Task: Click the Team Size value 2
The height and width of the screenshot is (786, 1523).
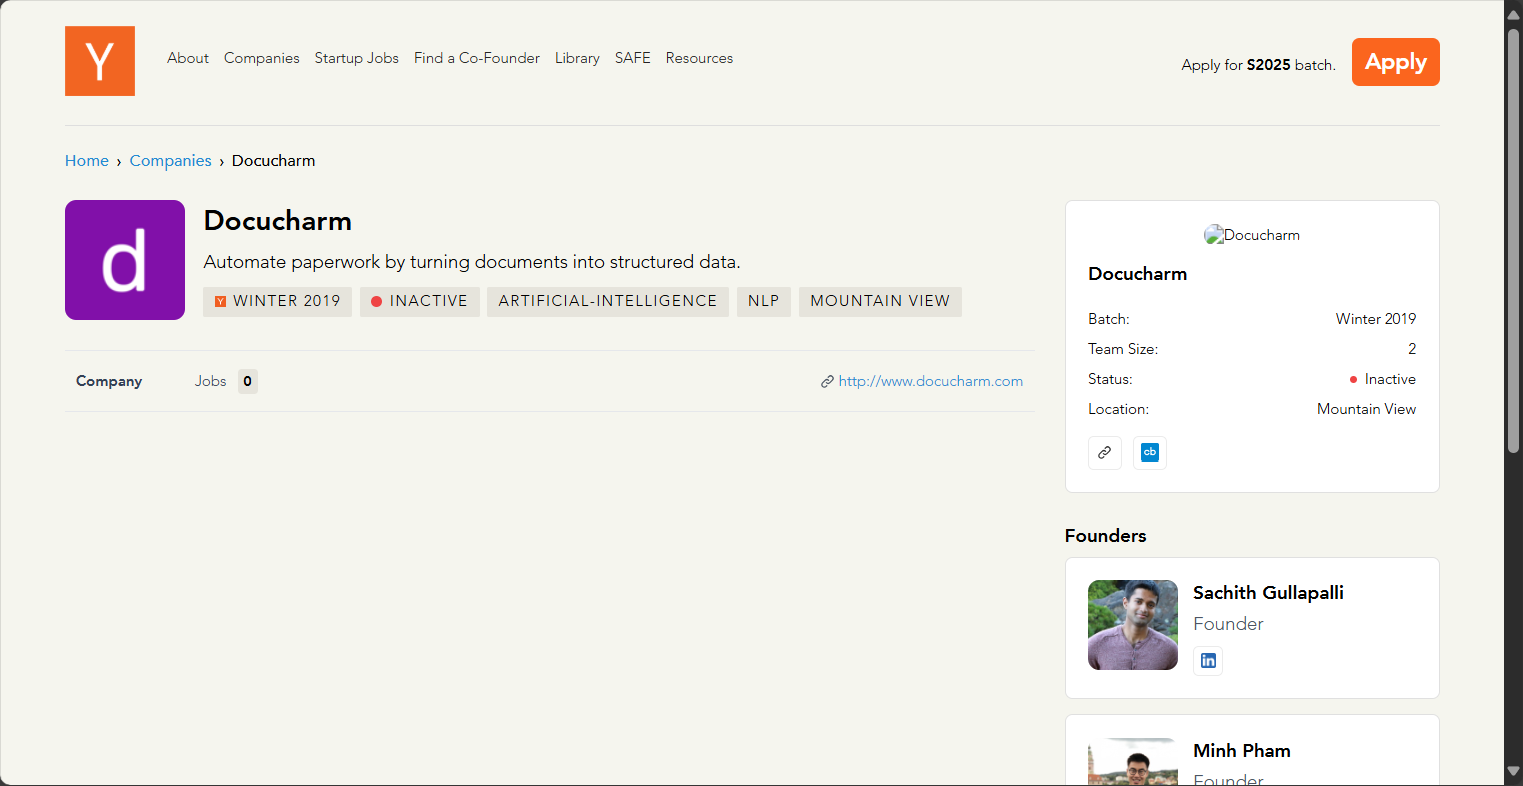Action: (1412, 349)
